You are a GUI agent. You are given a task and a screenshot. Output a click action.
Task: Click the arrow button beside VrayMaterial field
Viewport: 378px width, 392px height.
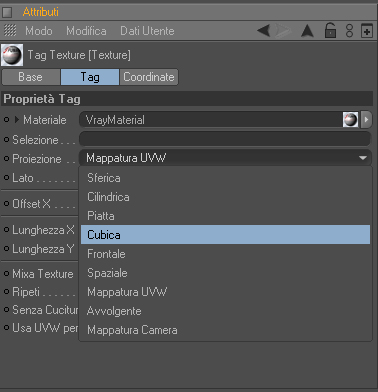pos(366,120)
